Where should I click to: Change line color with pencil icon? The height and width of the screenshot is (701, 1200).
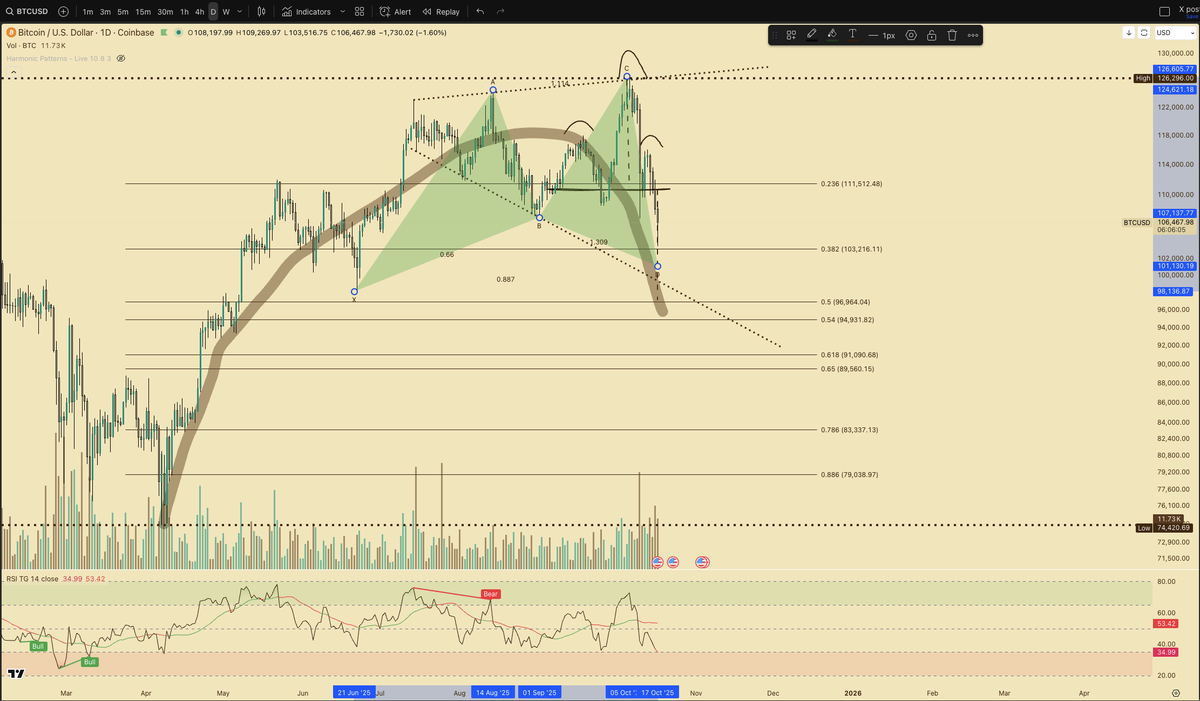pyautogui.click(x=811, y=35)
